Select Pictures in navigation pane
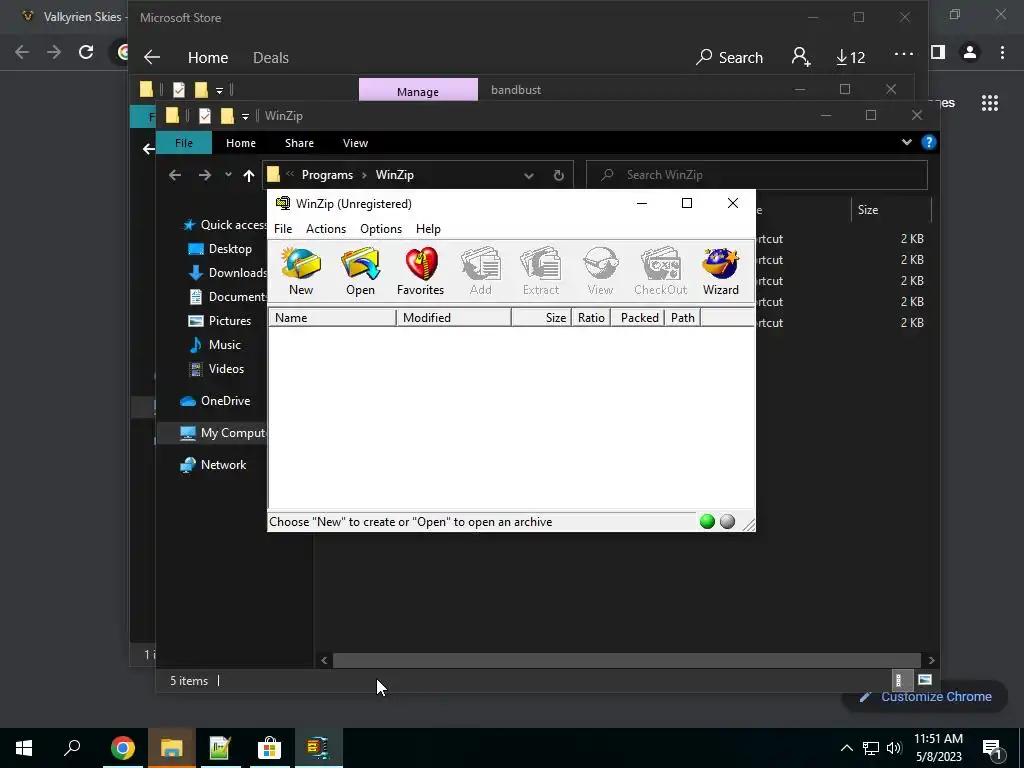 220,321
